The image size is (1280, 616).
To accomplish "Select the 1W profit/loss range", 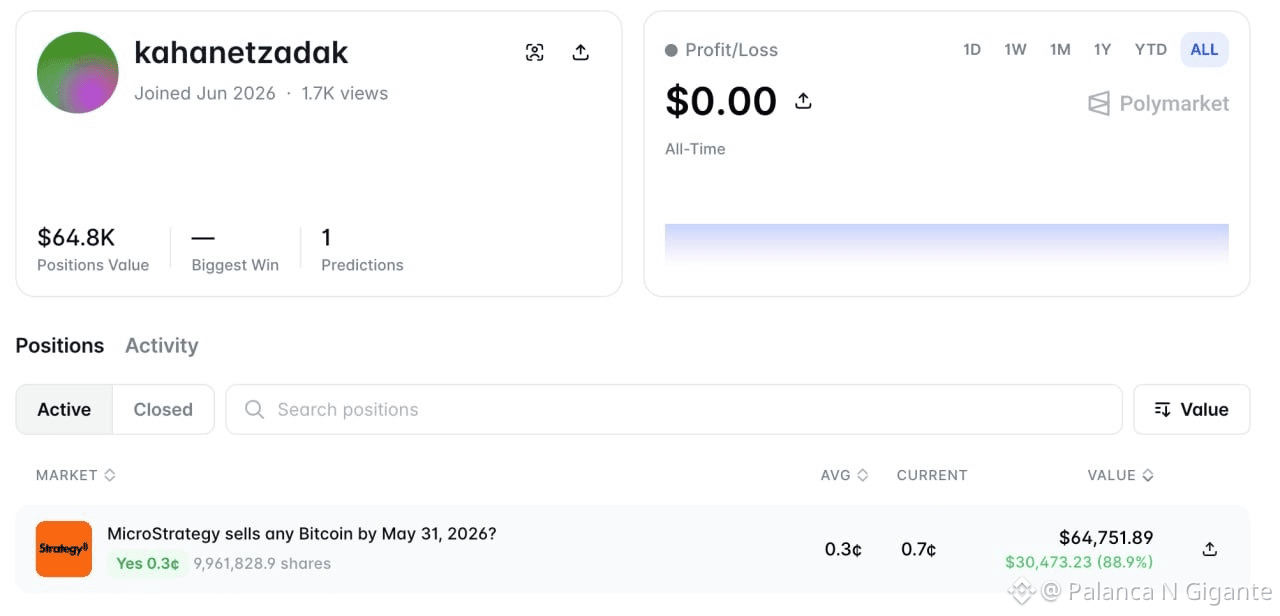I will click(x=1015, y=49).
